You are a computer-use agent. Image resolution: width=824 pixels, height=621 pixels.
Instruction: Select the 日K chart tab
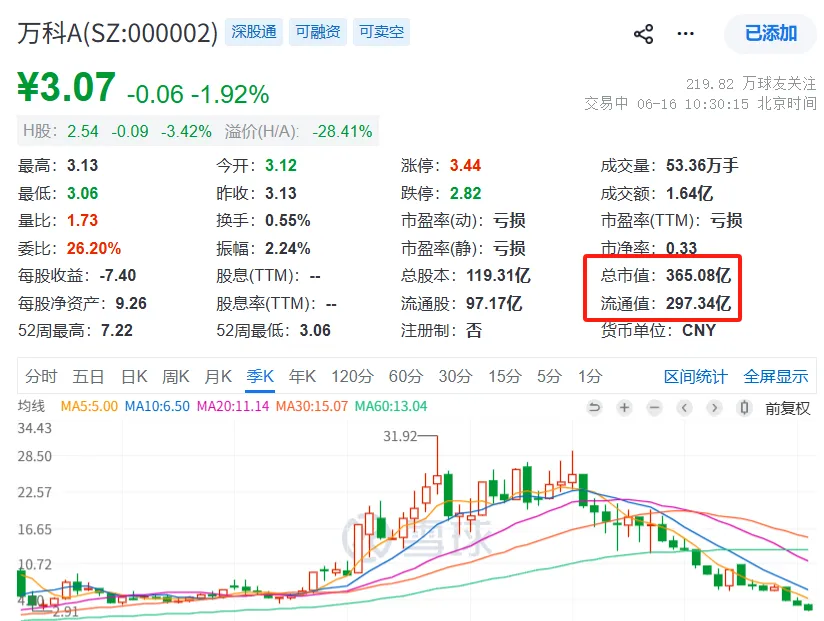(134, 376)
